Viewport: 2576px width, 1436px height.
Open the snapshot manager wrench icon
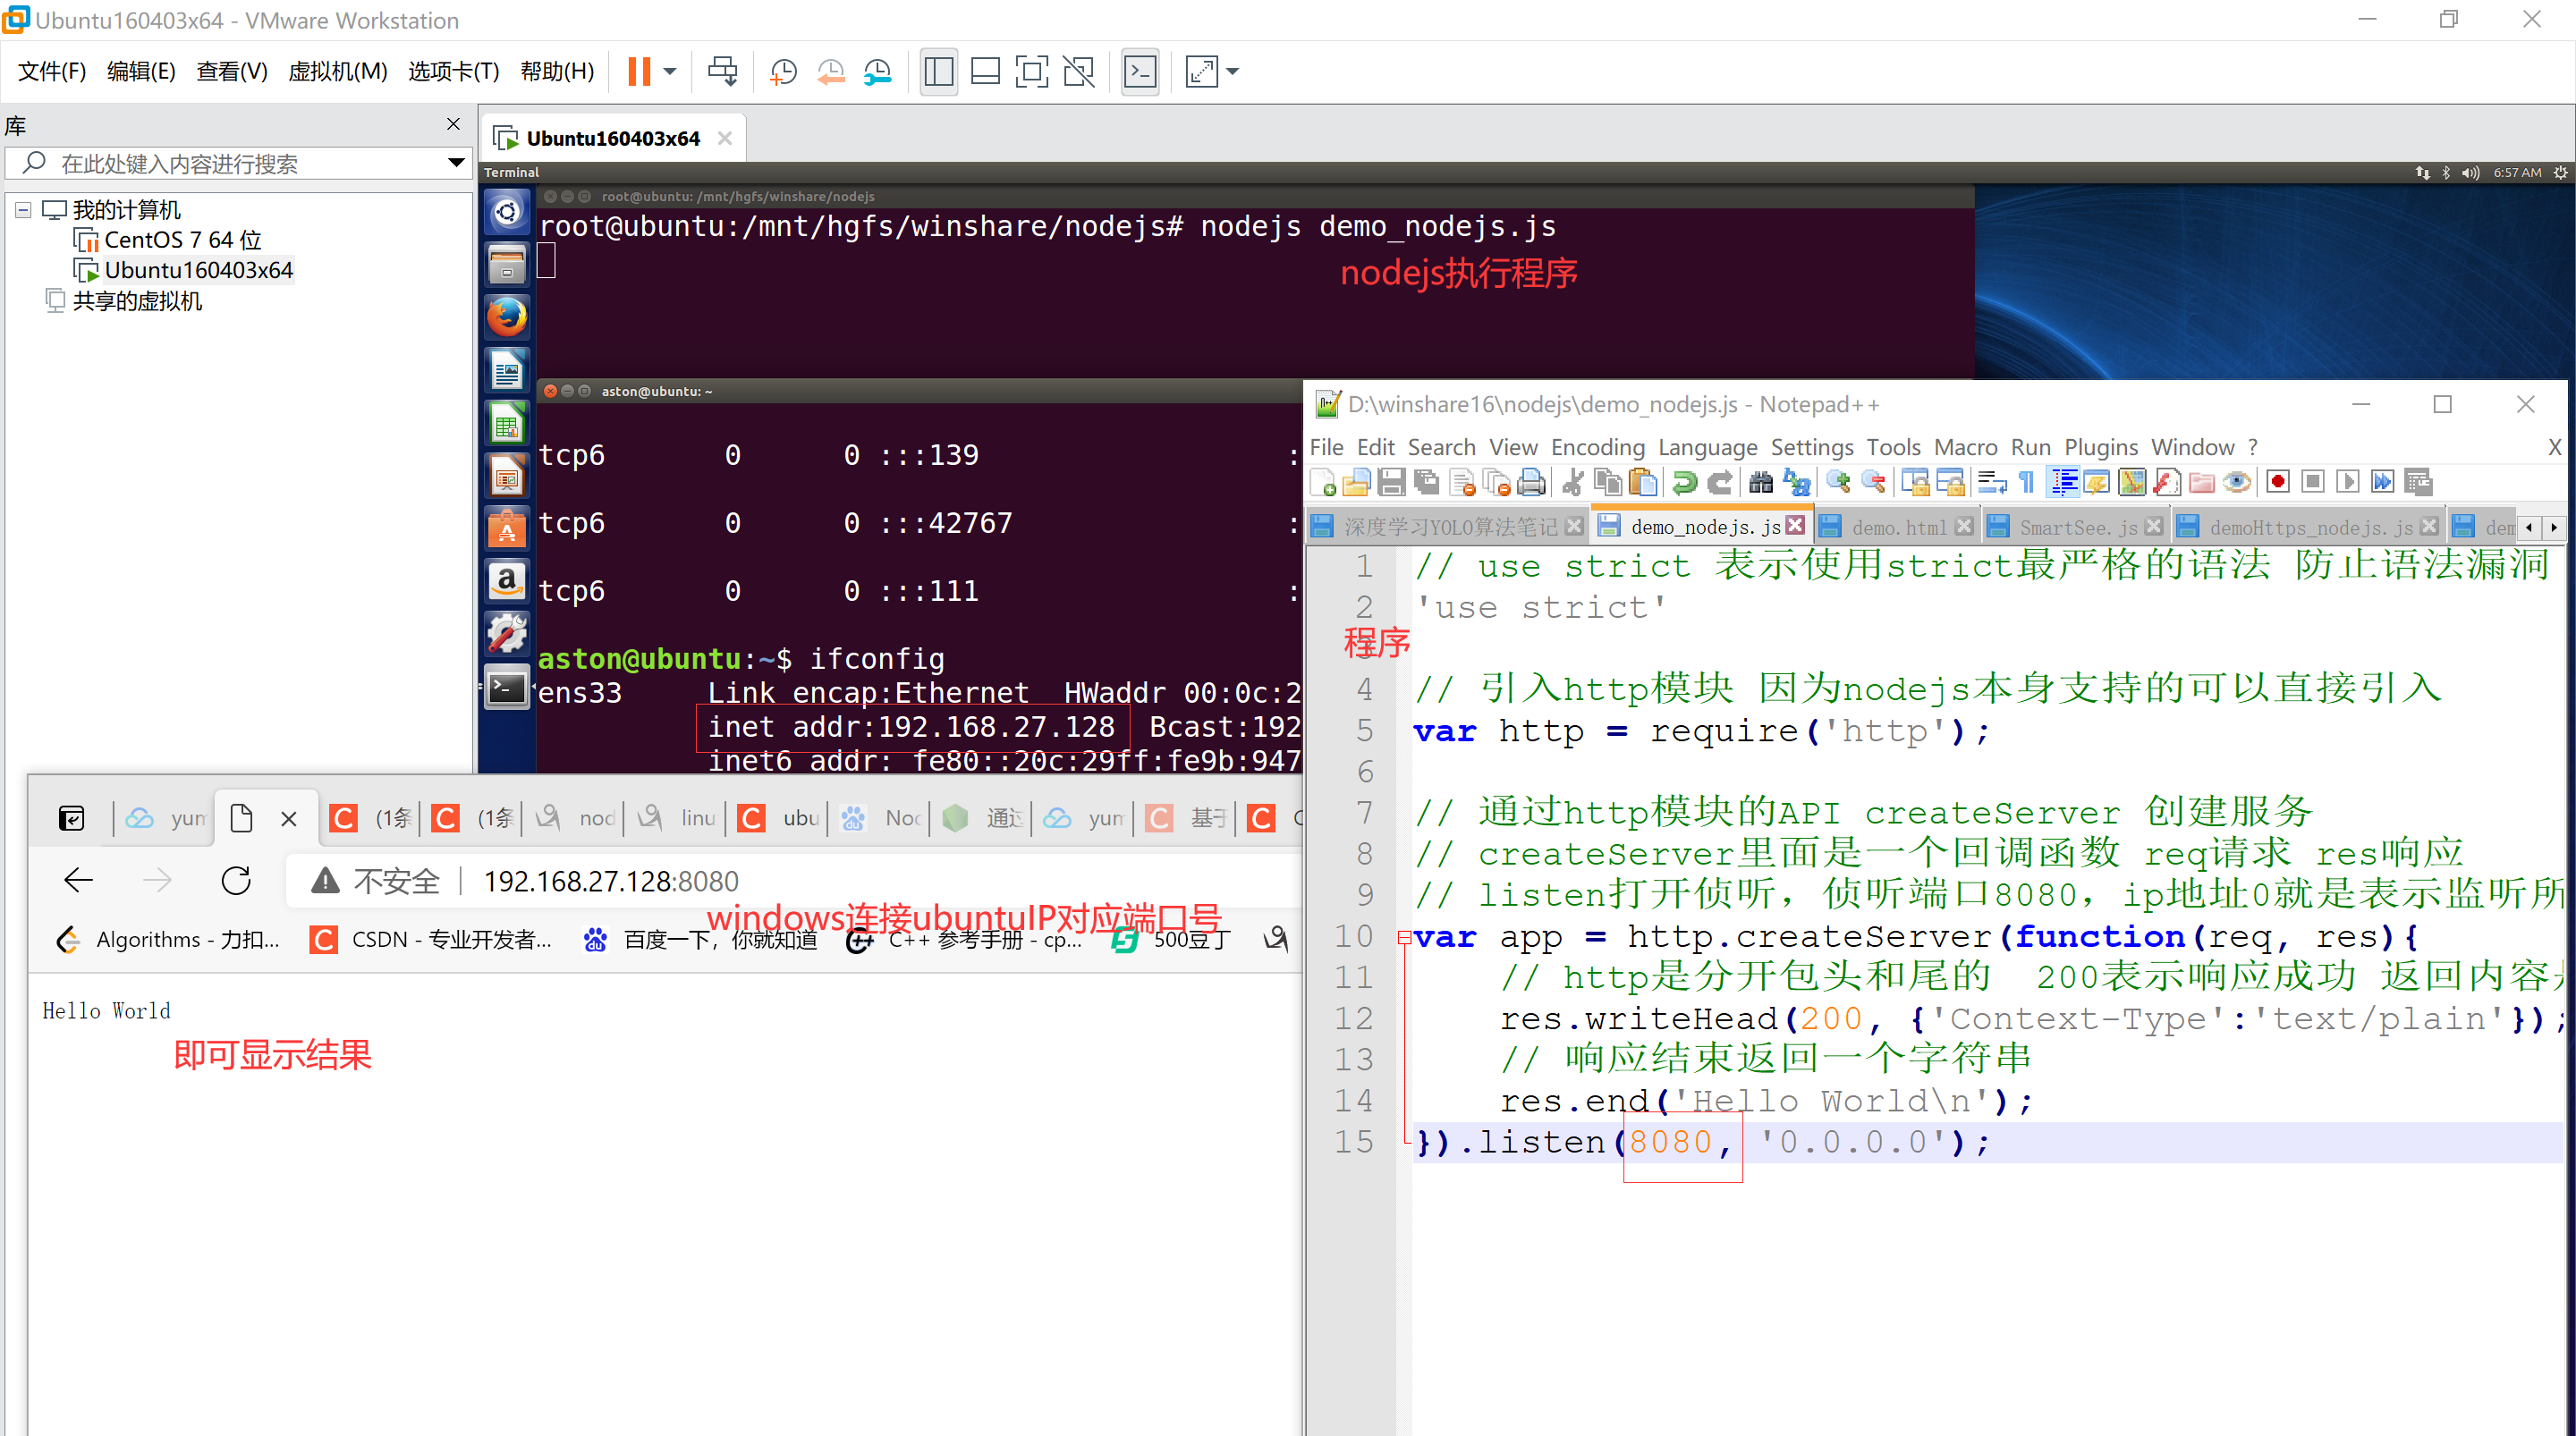coord(877,72)
